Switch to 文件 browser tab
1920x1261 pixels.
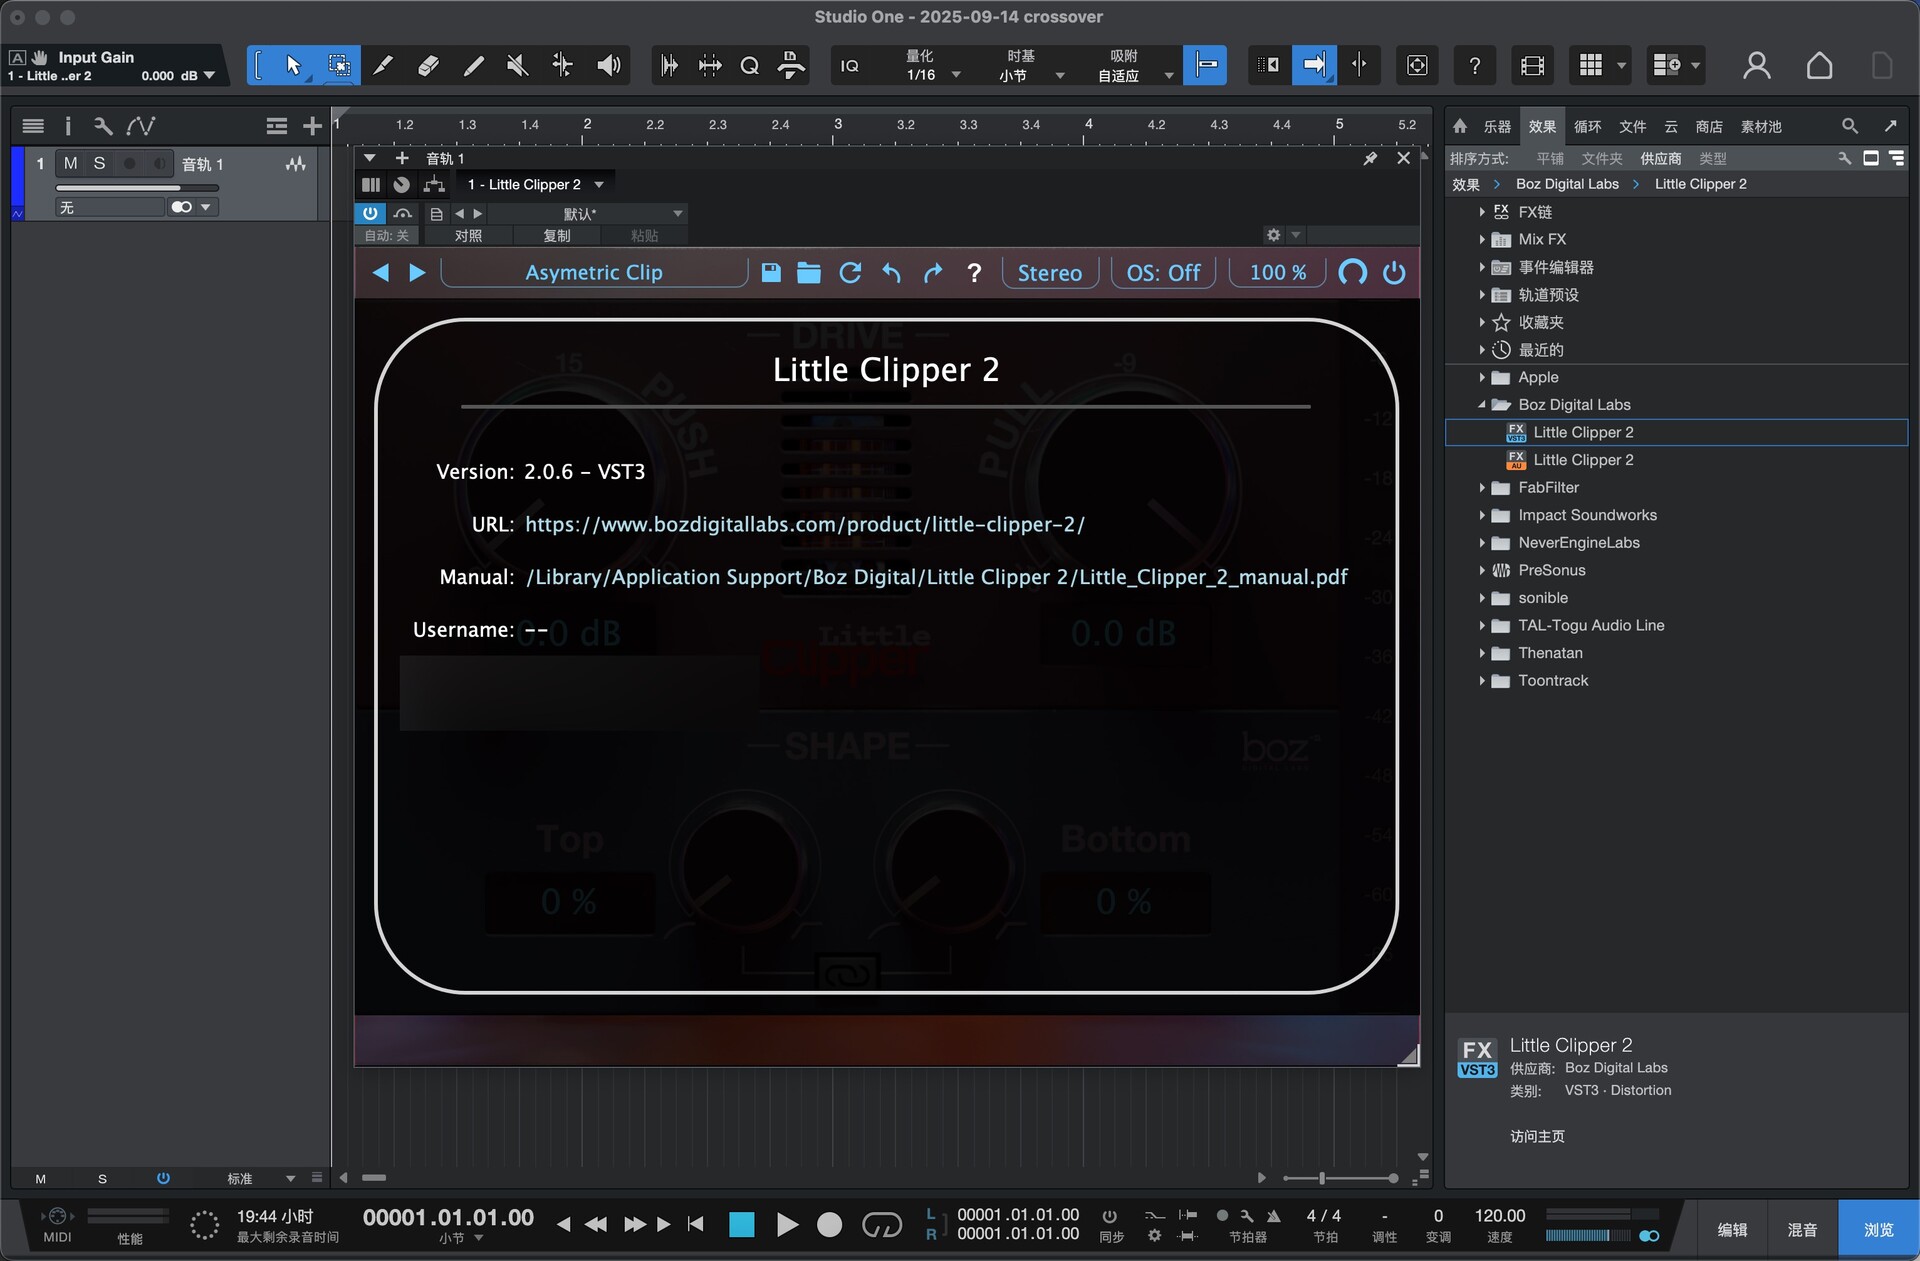[x=1632, y=126]
